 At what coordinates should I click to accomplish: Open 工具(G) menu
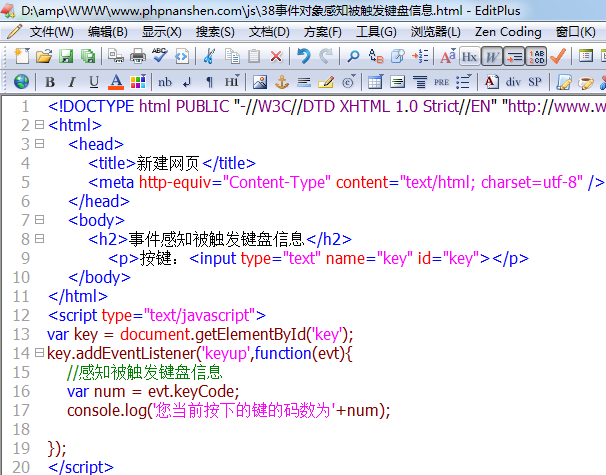pyautogui.click(x=376, y=32)
